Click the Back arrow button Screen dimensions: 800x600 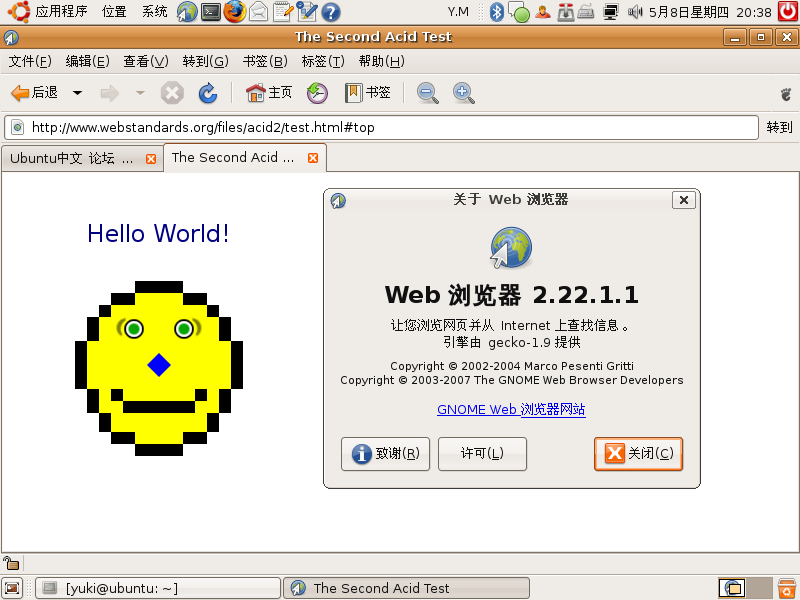pyautogui.click(x=34, y=93)
